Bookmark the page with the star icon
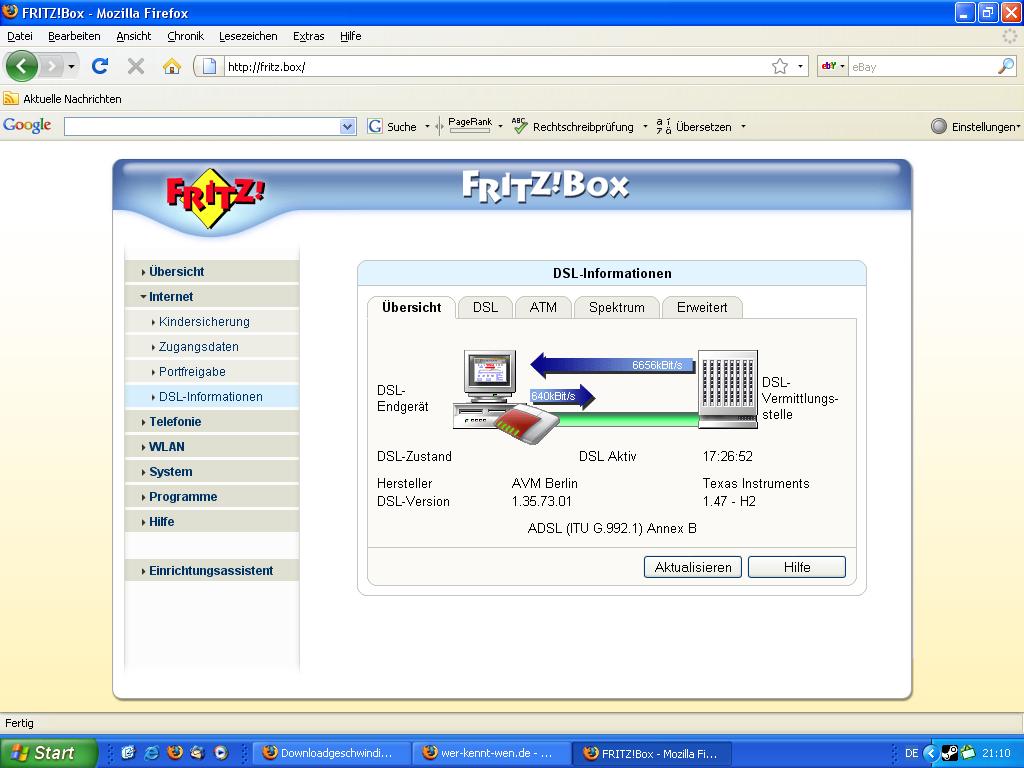 (x=780, y=67)
